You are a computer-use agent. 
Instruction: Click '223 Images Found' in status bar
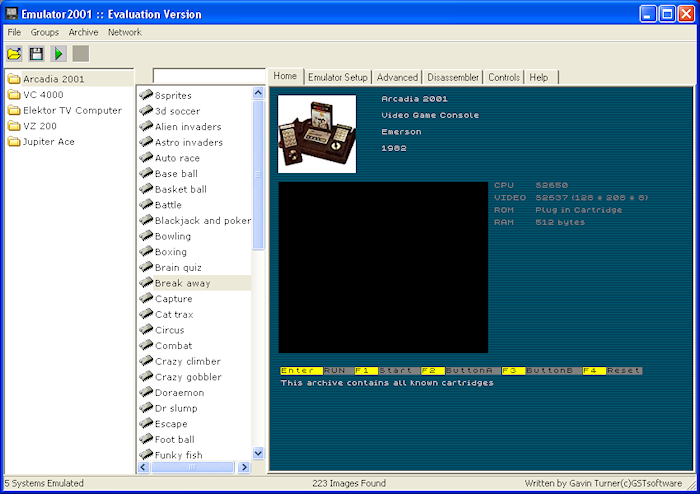[349, 483]
